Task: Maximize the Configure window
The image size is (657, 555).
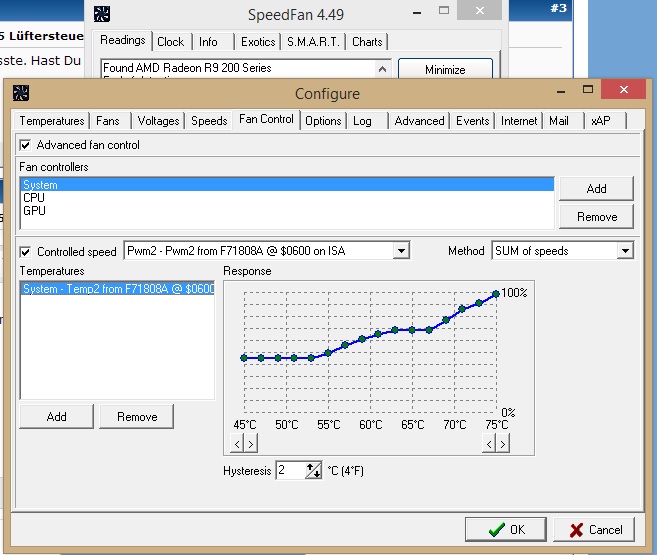Action: pyautogui.click(x=588, y=89)
